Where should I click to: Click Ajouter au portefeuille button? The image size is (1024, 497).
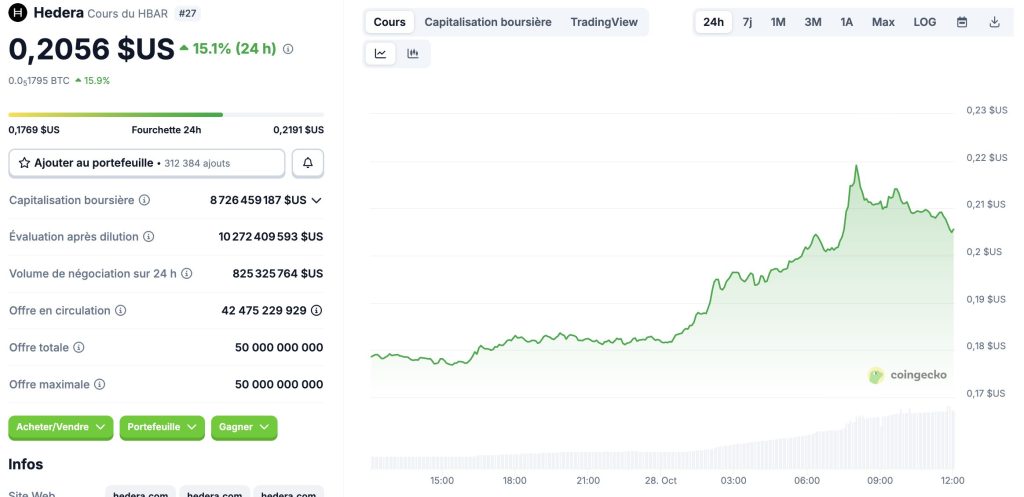[x=146, y=162]
